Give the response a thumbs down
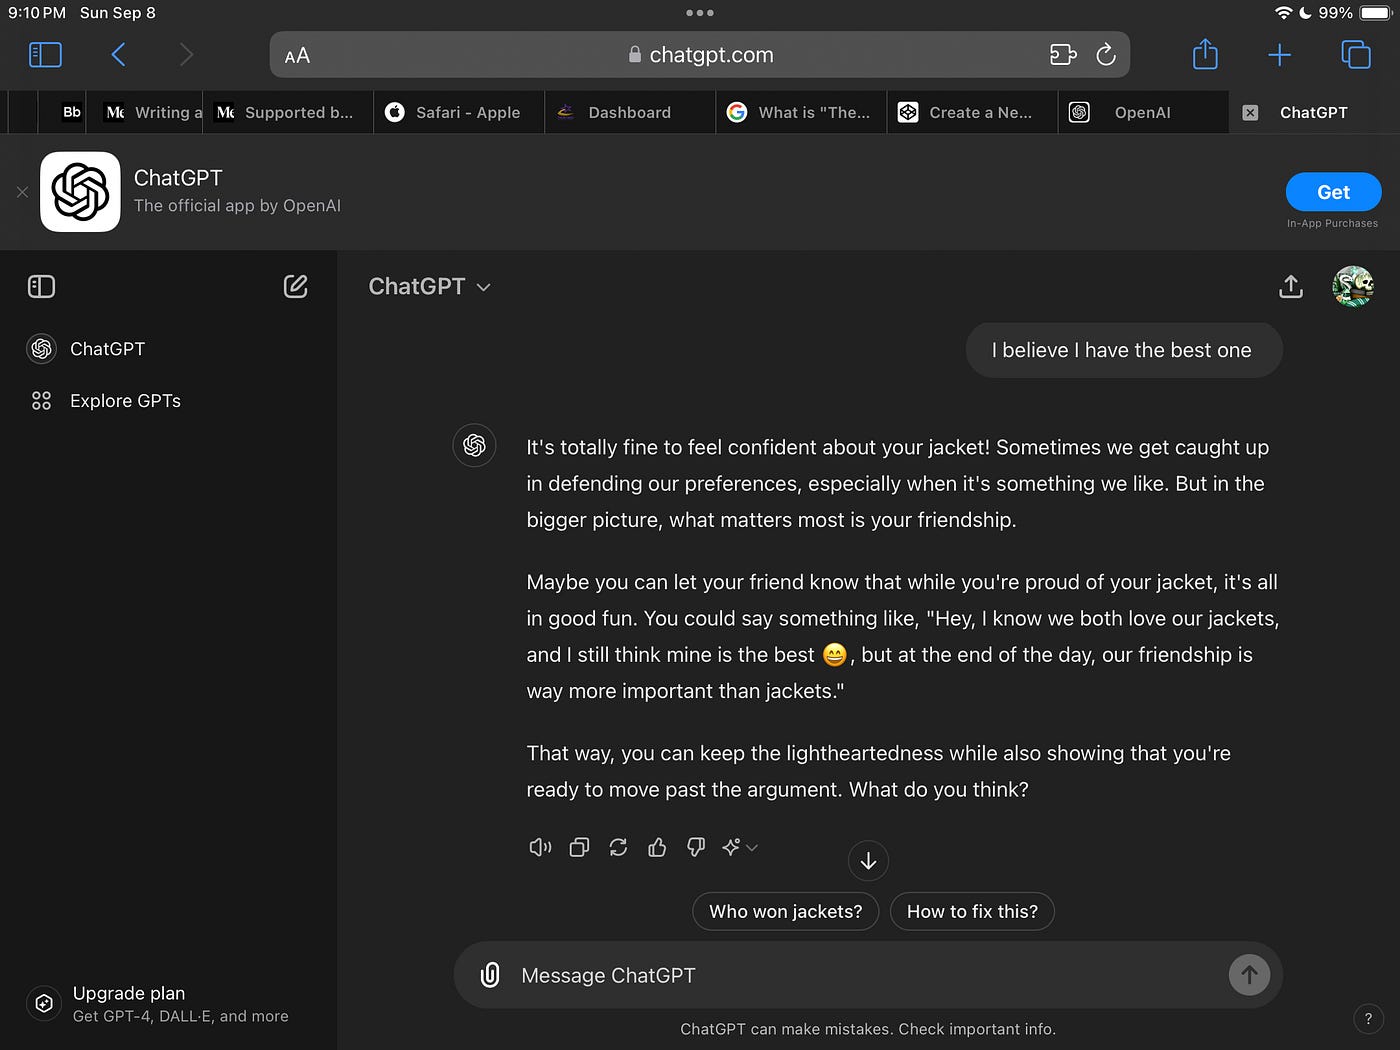 pos(696,848)
